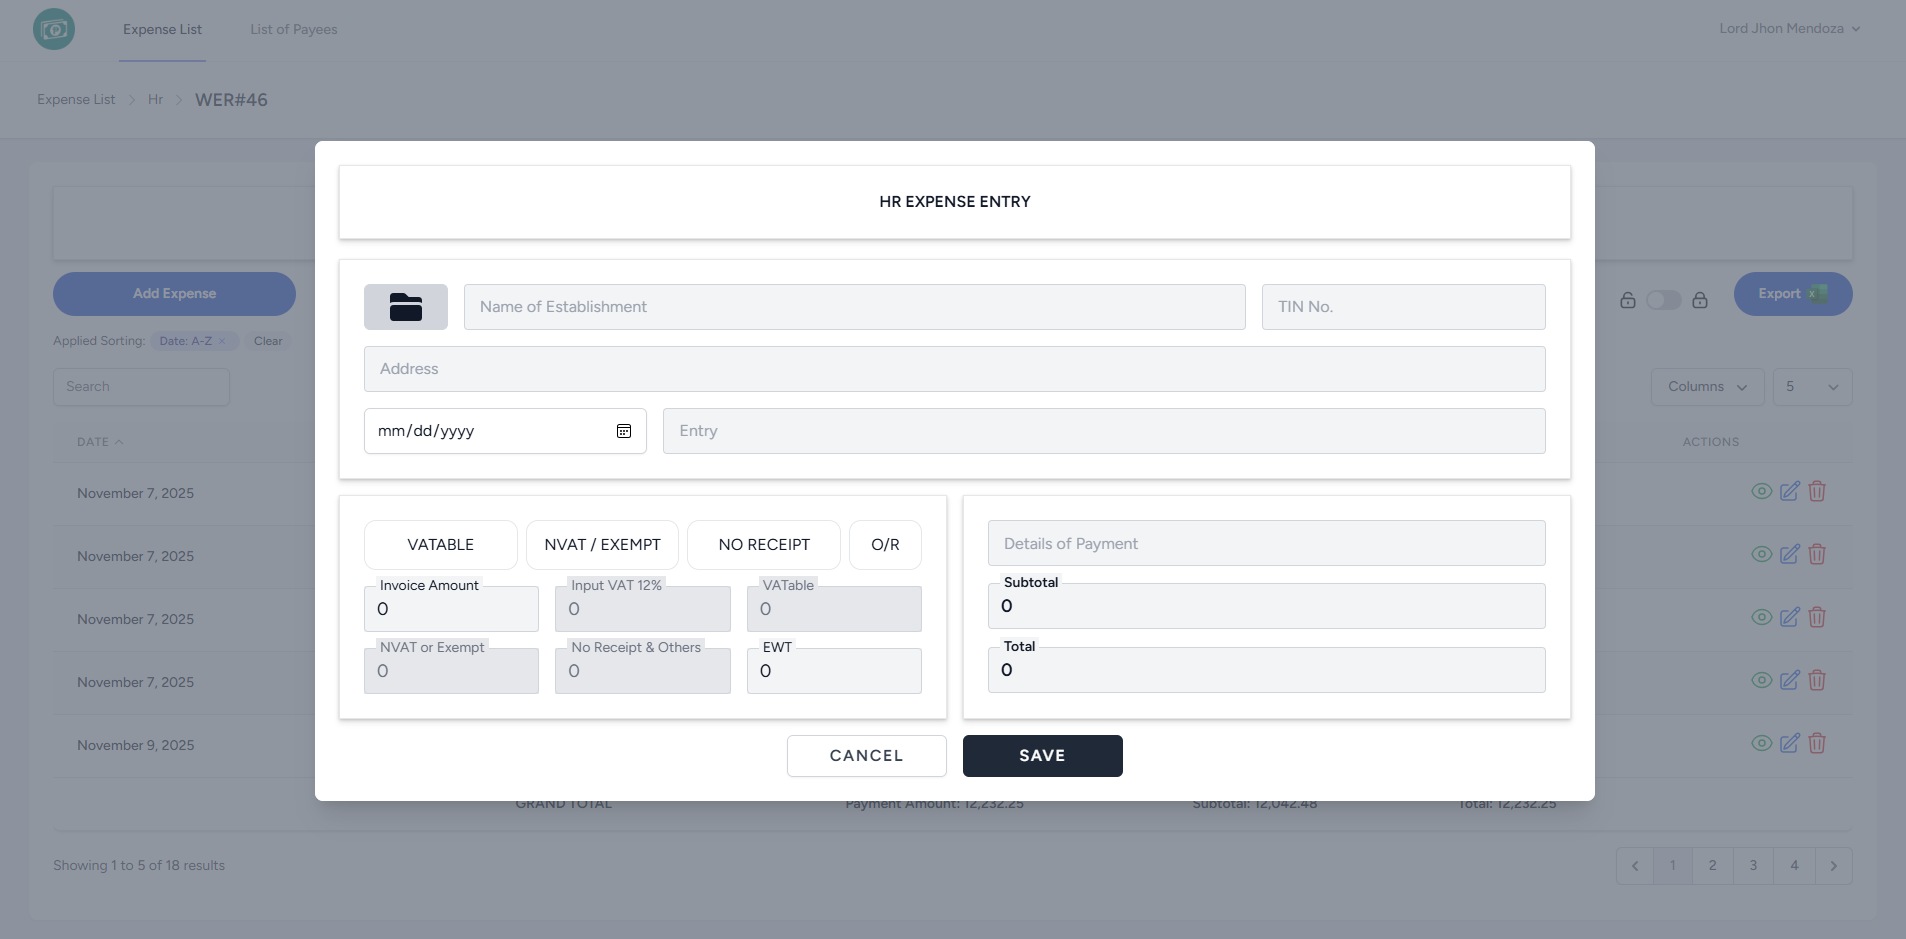Click the Export button
This screenshot has height=939, width=1906.
point(1793,294)
